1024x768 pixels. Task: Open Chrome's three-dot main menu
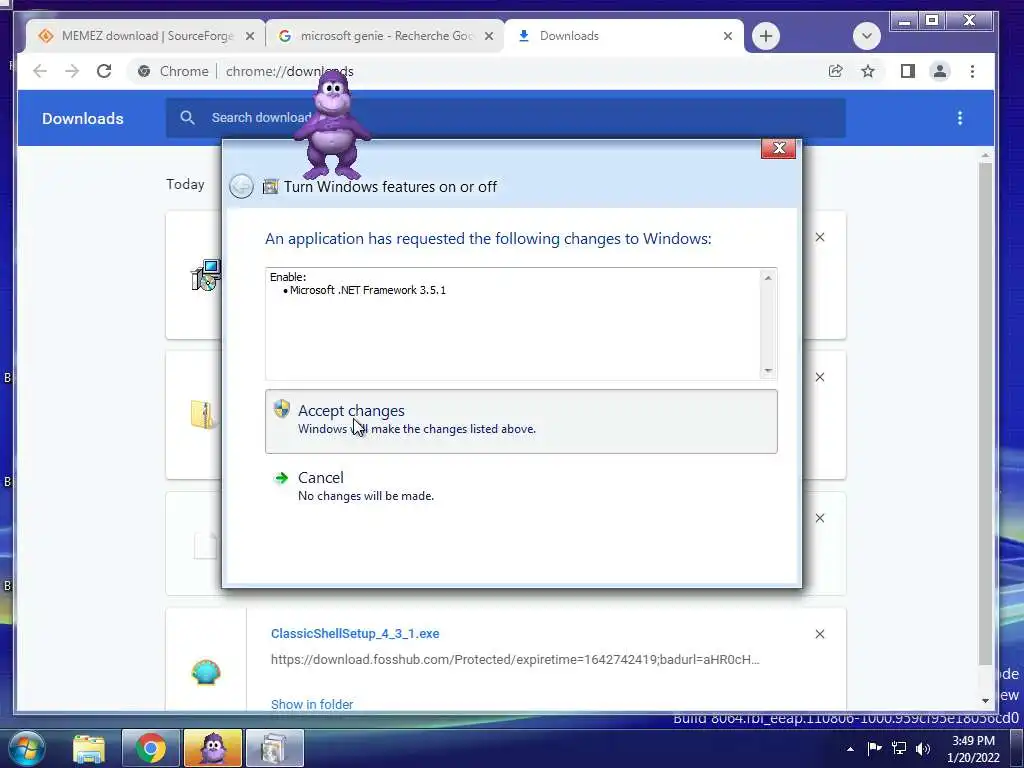972,71
